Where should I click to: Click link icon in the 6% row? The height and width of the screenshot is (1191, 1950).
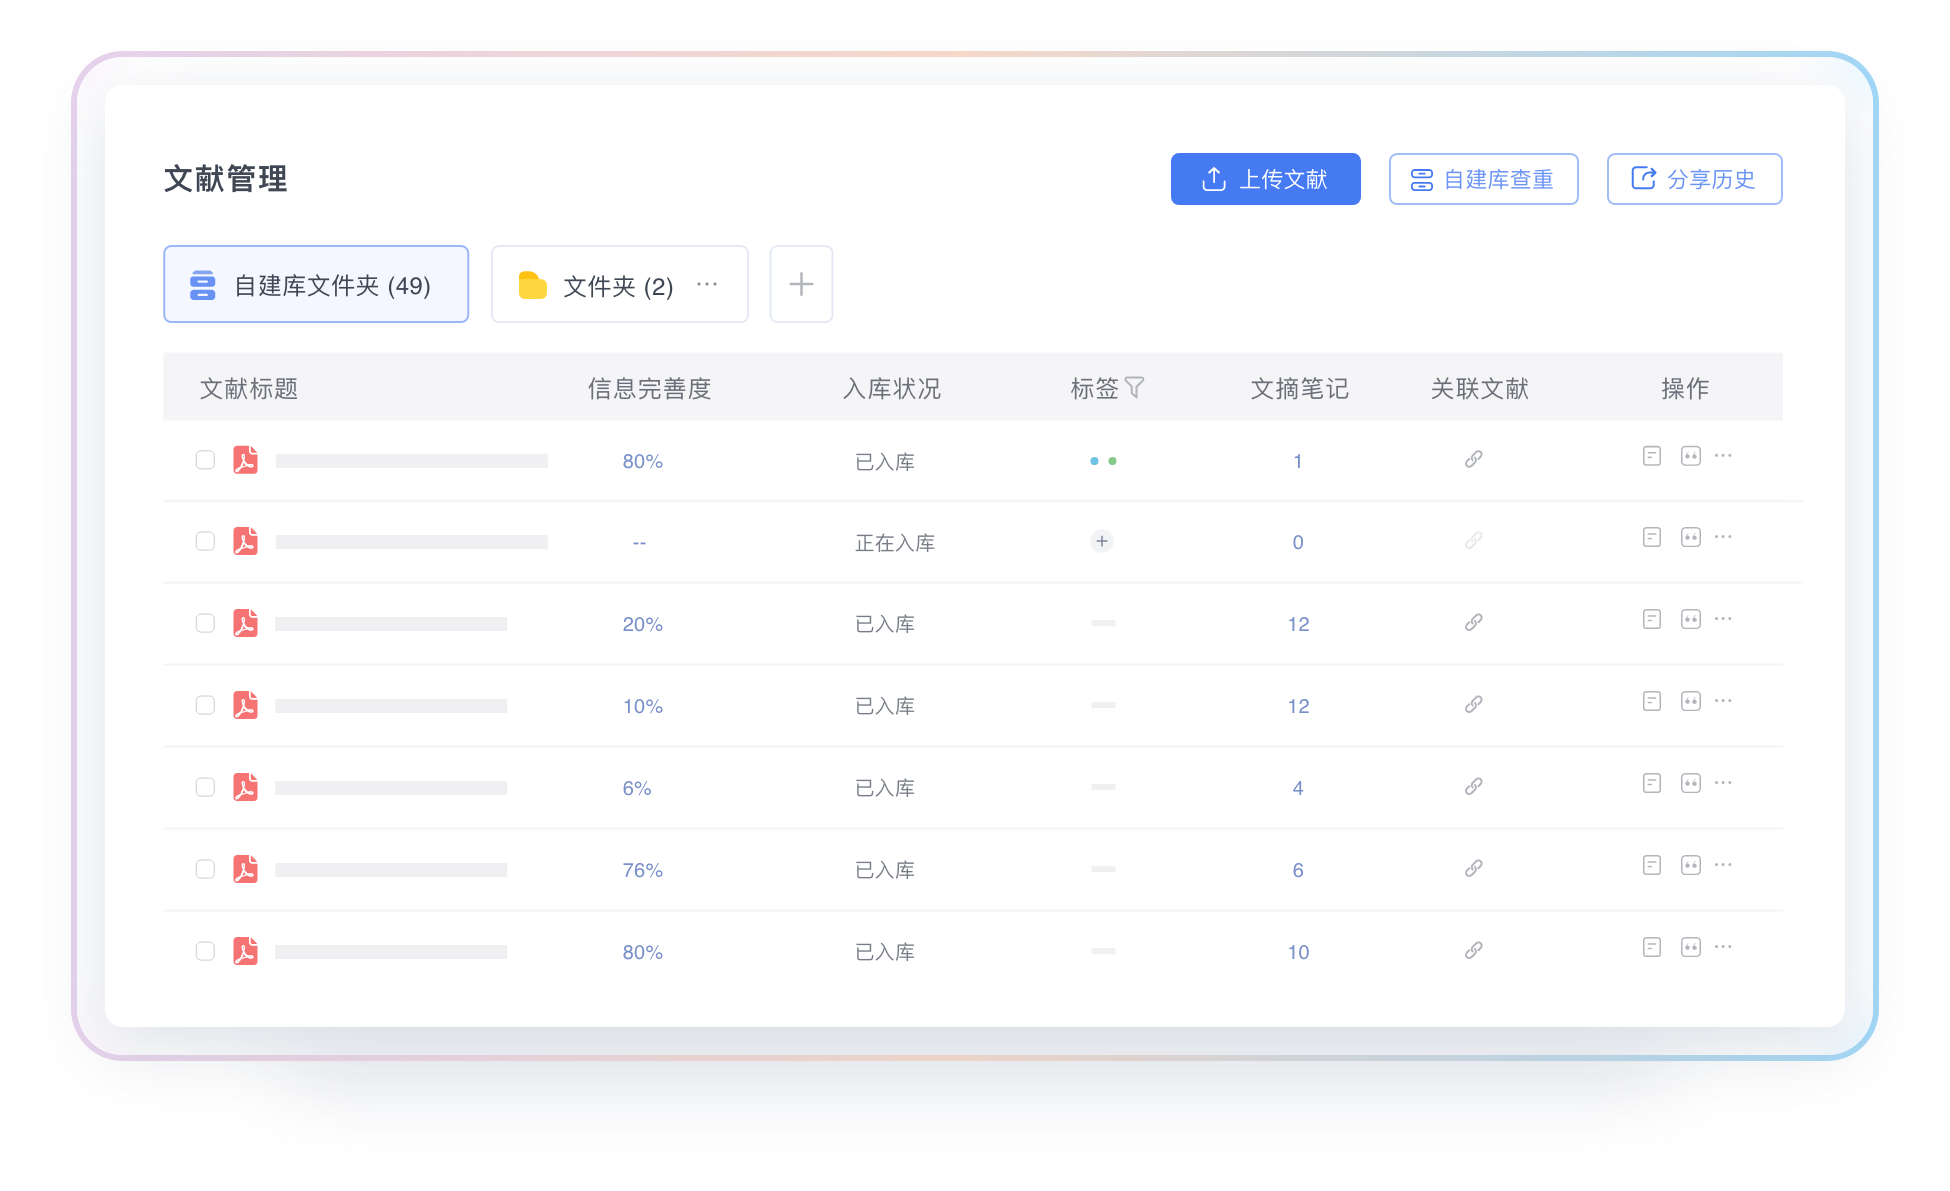tap(1473, 787)
